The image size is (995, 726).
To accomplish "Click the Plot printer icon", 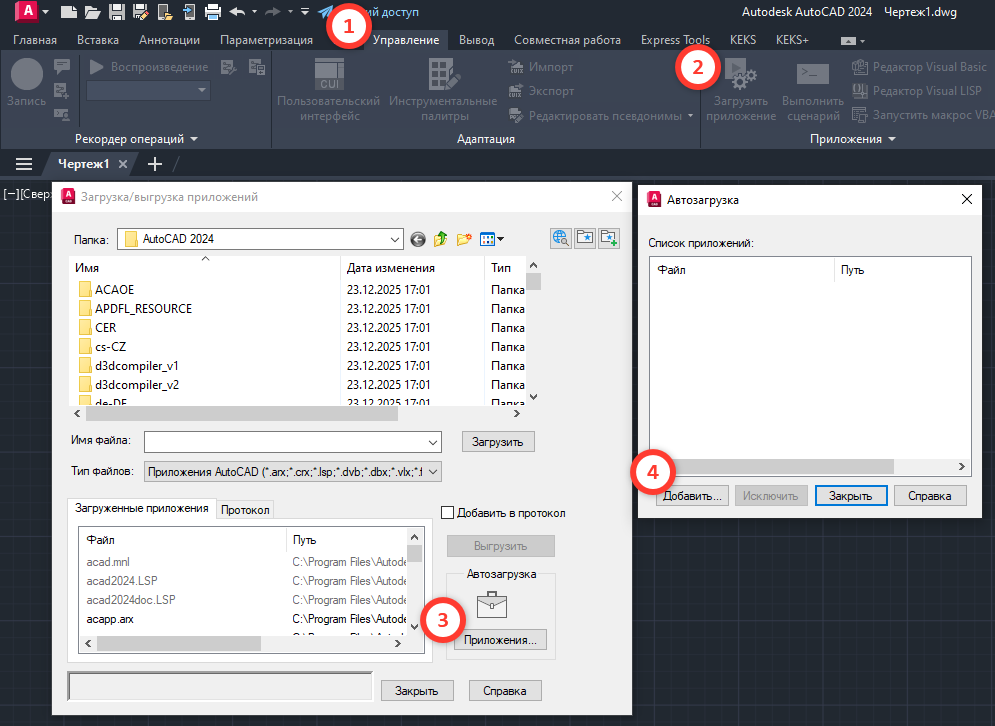I will [x=213, y=11].
